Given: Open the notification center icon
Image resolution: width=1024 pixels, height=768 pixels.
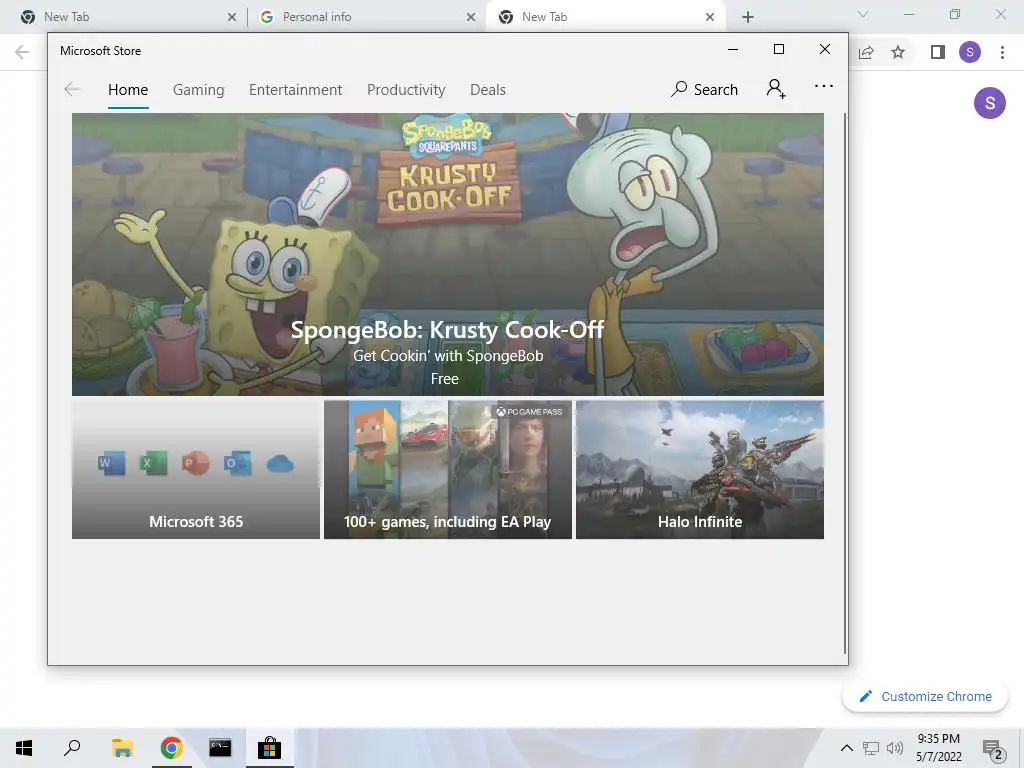Looking at the screenshot, I should [x=993, y=749].
